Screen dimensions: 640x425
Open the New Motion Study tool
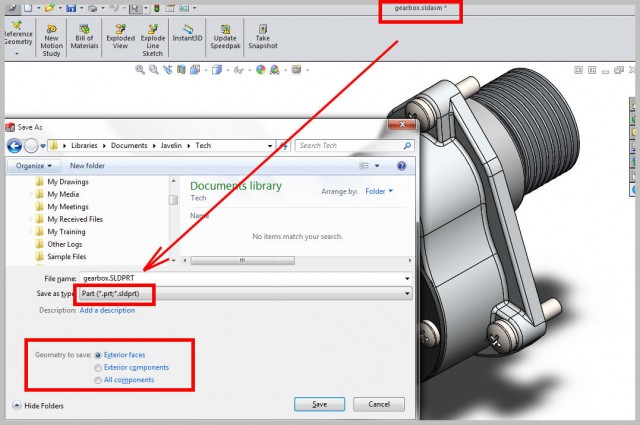(51, 40)
